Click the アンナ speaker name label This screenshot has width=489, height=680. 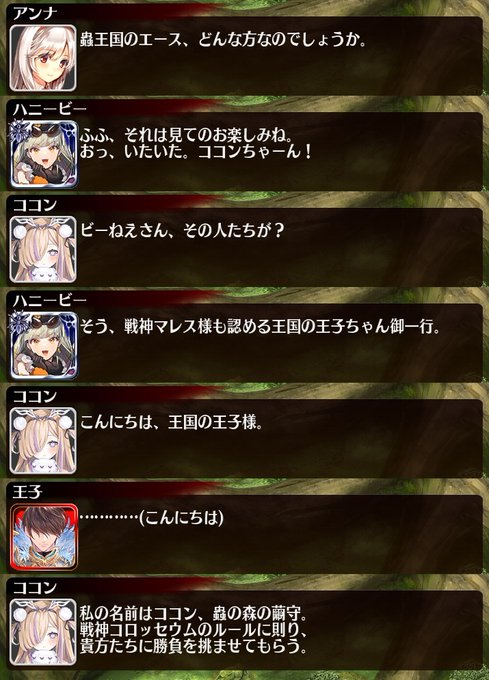pyautogui.click(x=35, y=13)
